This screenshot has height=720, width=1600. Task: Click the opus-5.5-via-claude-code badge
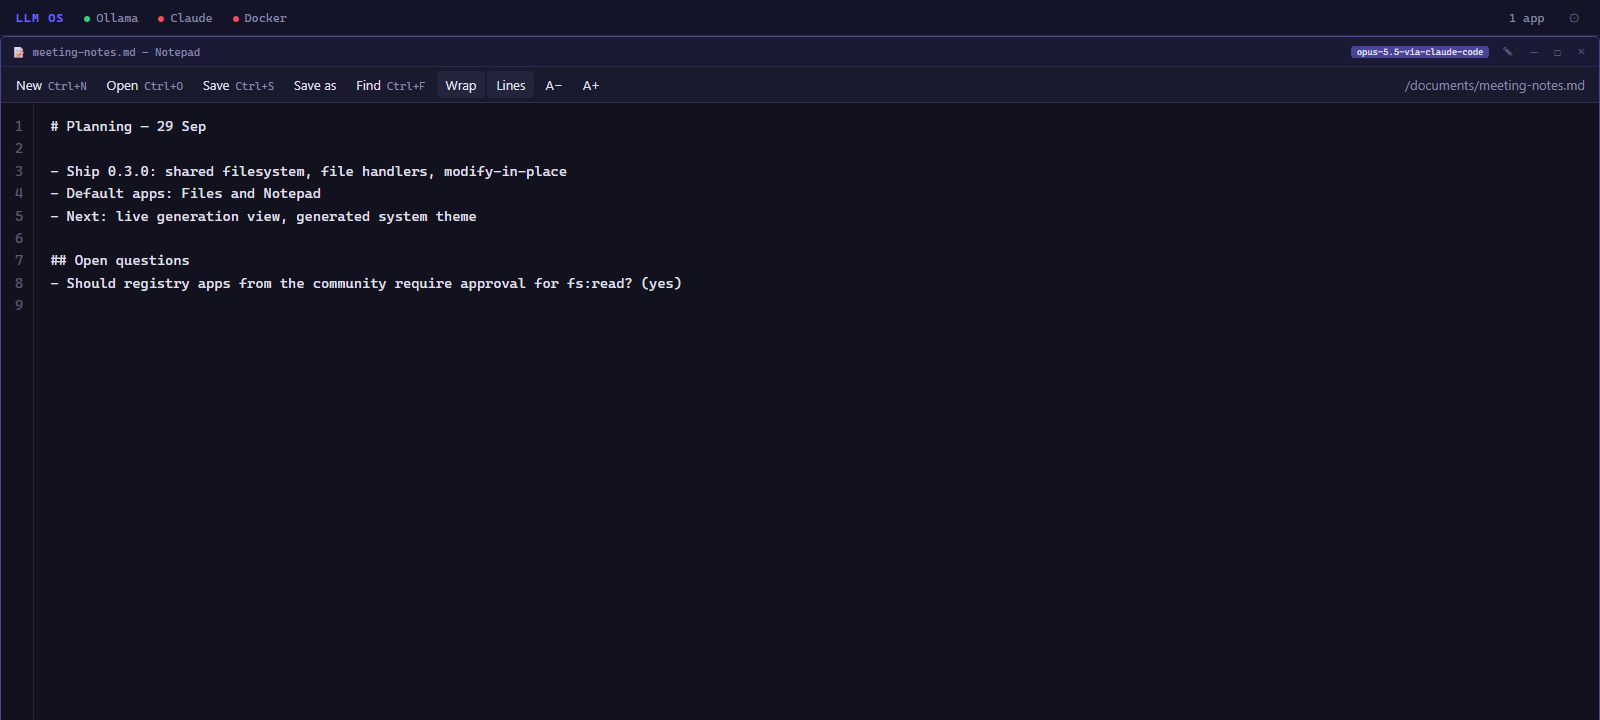[x=1420, y=52]
